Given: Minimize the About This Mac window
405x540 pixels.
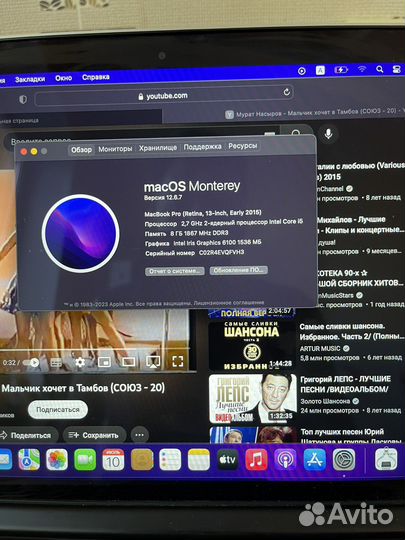Looking at the screenshot, I should pyautogui.click(x=34, y=152).
